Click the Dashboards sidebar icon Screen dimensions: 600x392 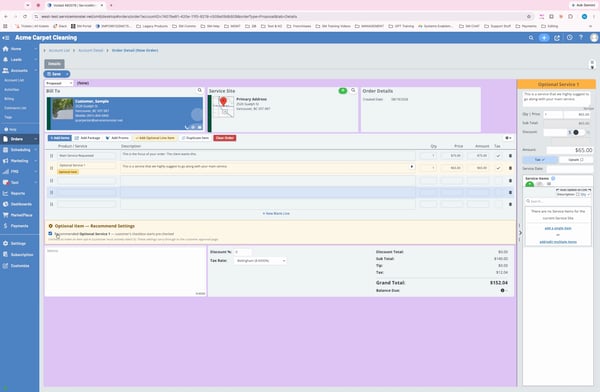5,204
